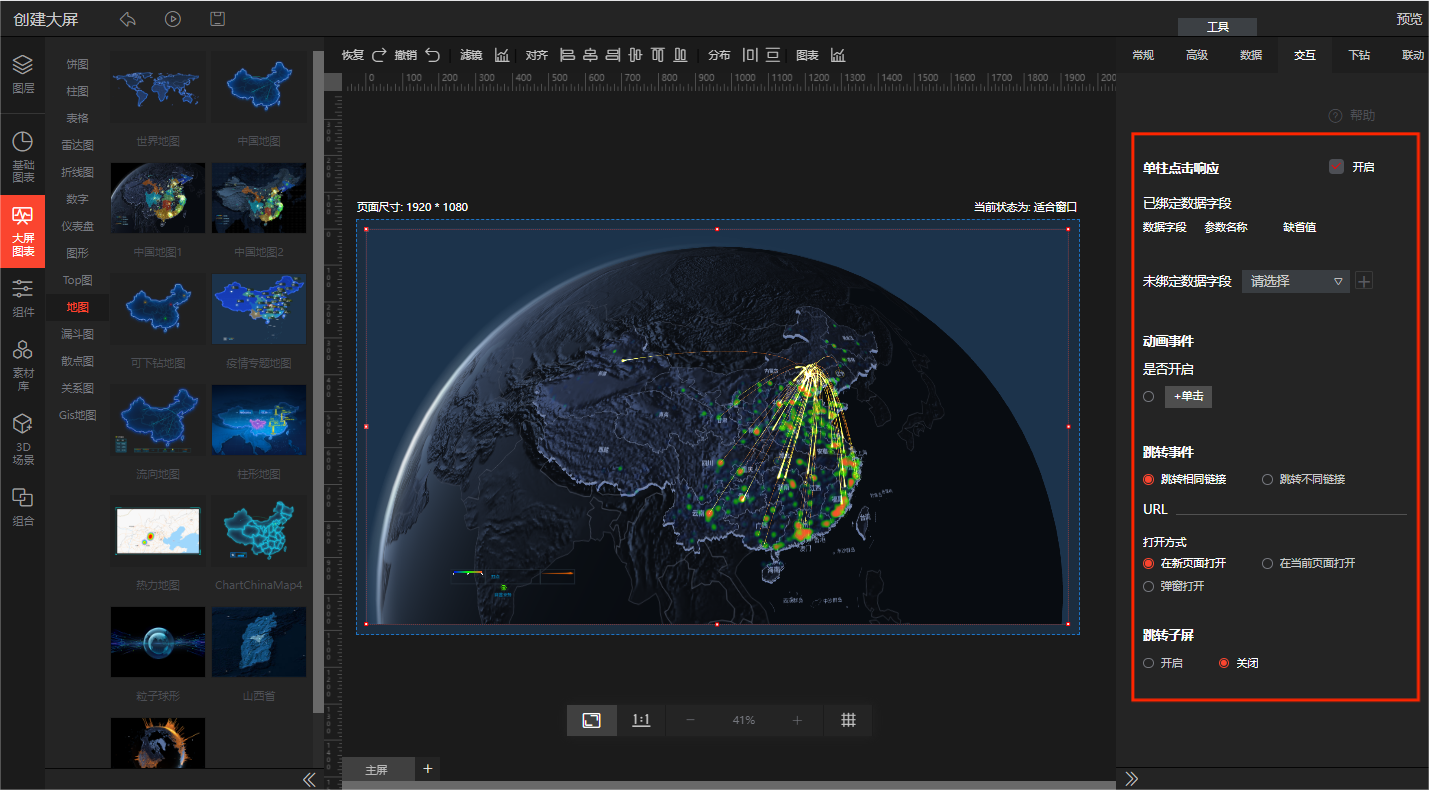This screenshot has height=790, width=1429.
Task: Switch to the 数据 properties tab
Action: [x=1251, y=55]
